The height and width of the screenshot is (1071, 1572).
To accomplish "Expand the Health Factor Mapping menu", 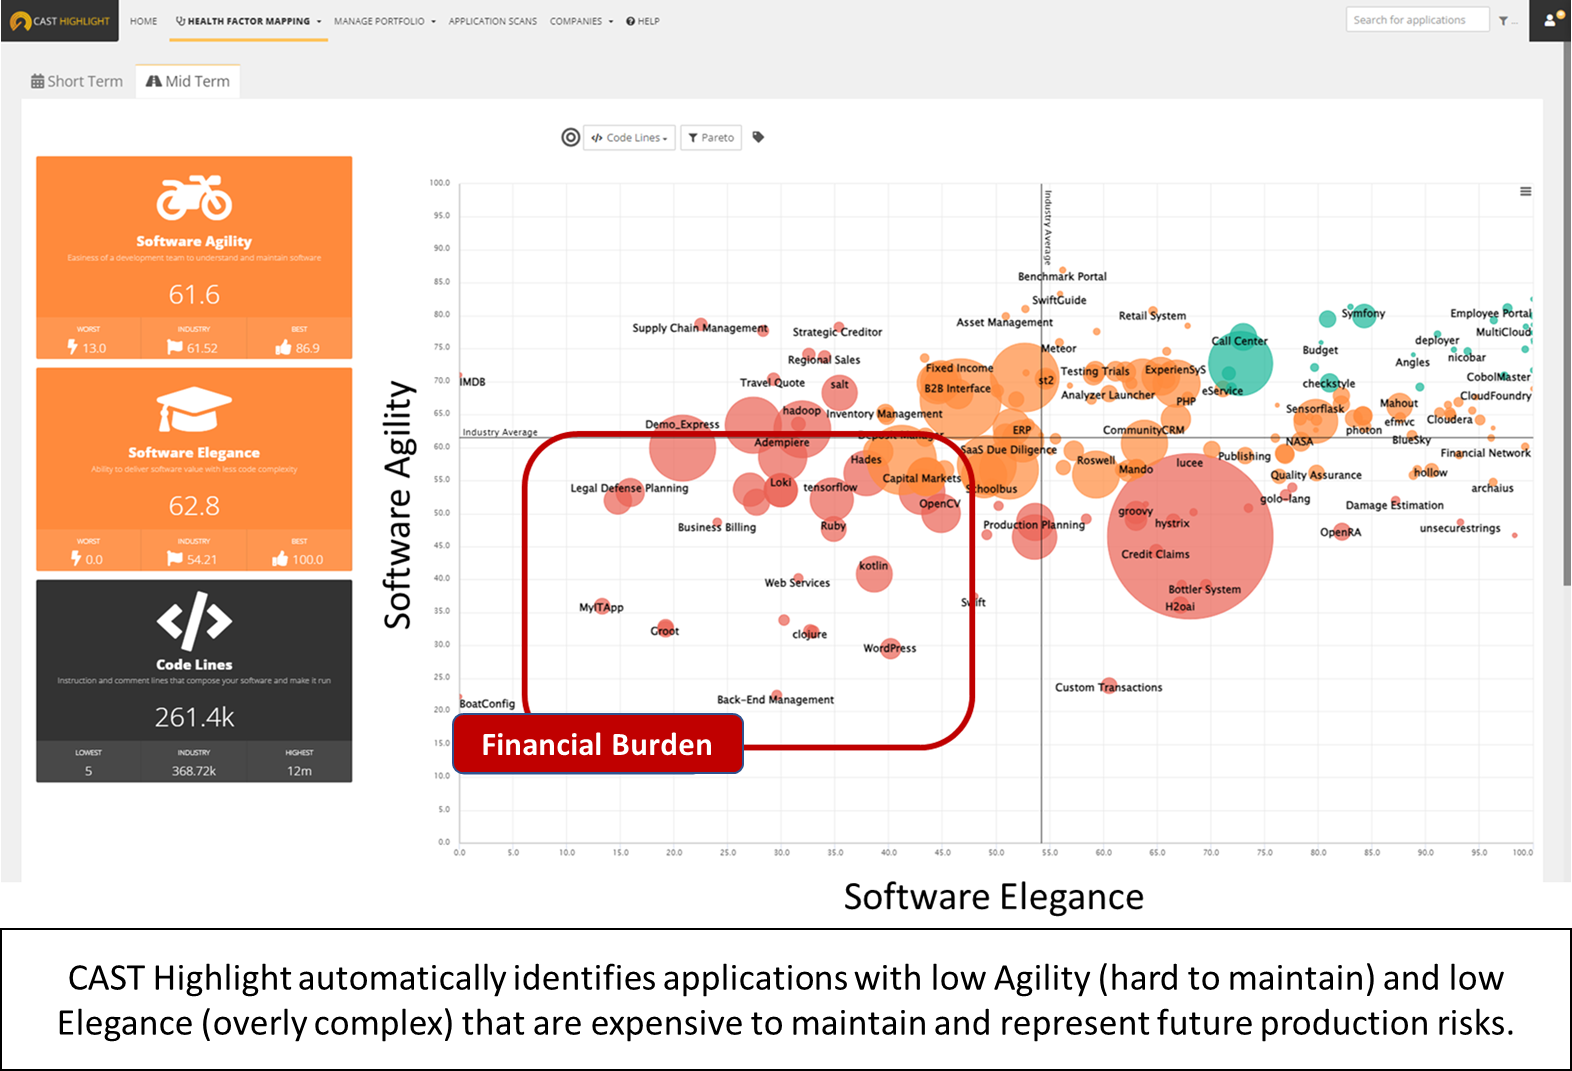I will (x=248, y=21).
